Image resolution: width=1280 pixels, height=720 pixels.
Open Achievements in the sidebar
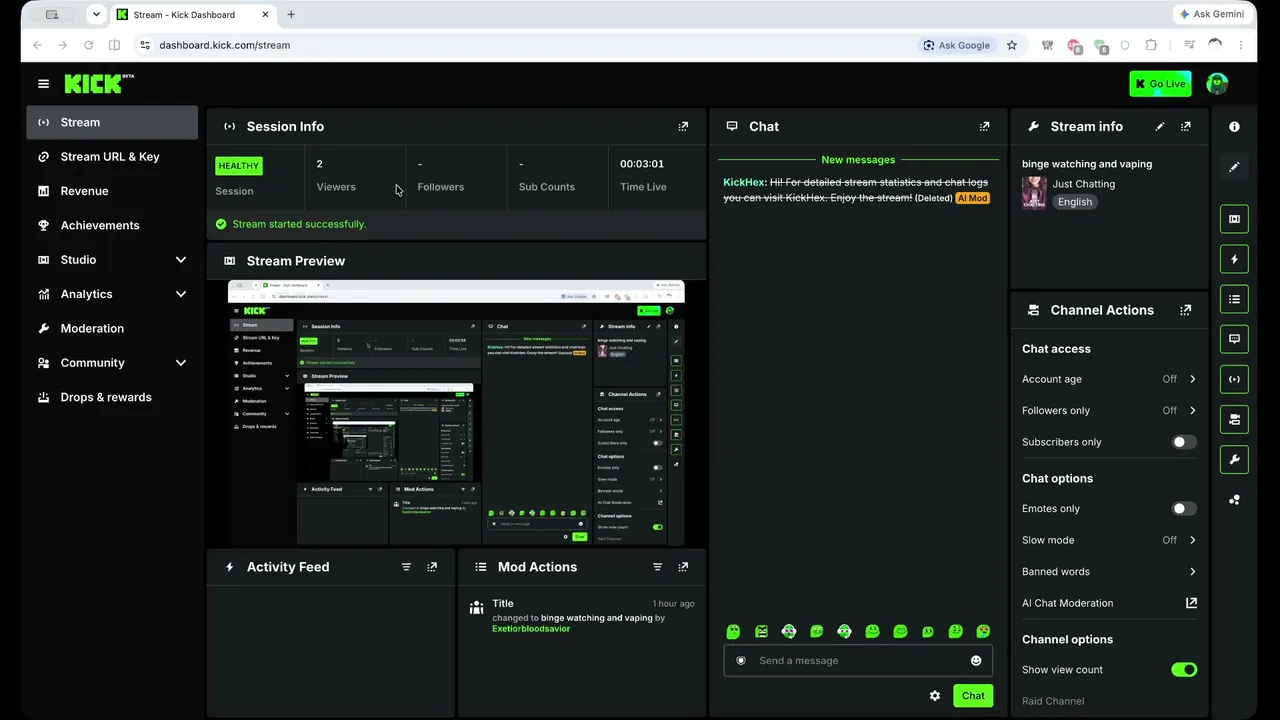click(x=112, y=226)
